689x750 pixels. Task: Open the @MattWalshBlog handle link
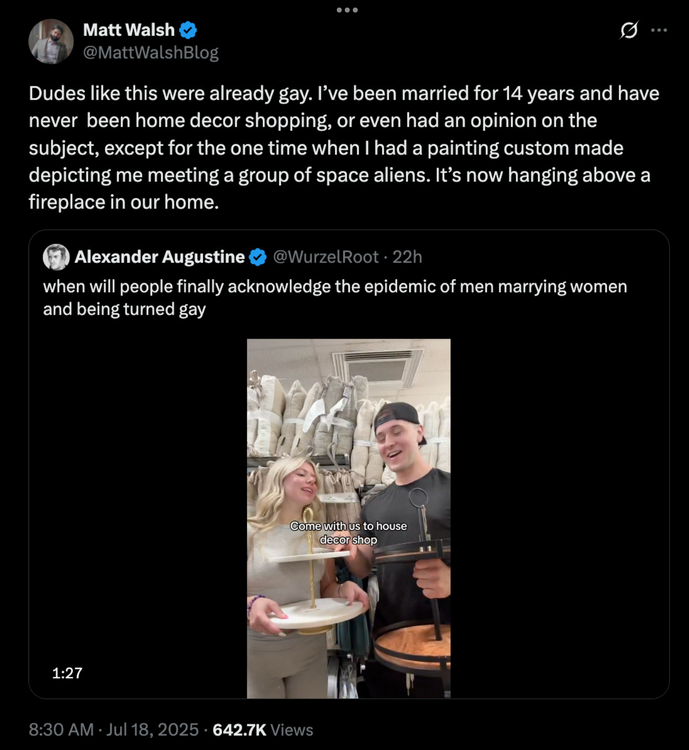point(150,52)
